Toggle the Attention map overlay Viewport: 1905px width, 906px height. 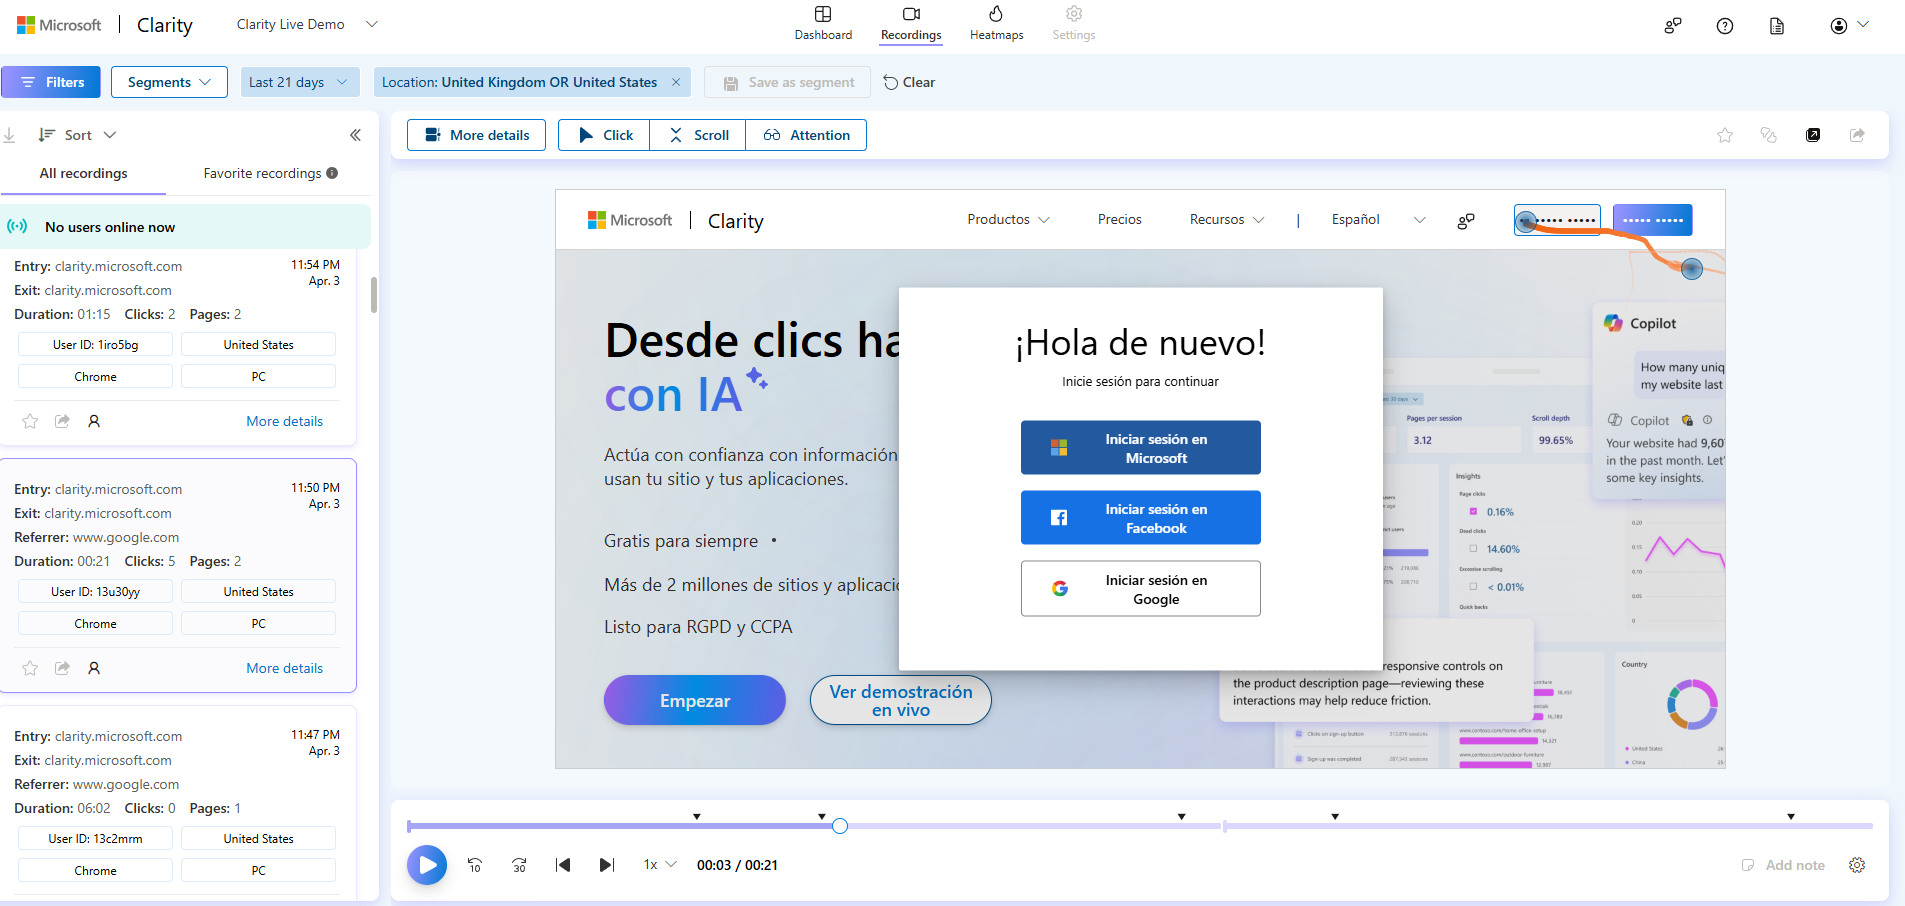(806, 134)
